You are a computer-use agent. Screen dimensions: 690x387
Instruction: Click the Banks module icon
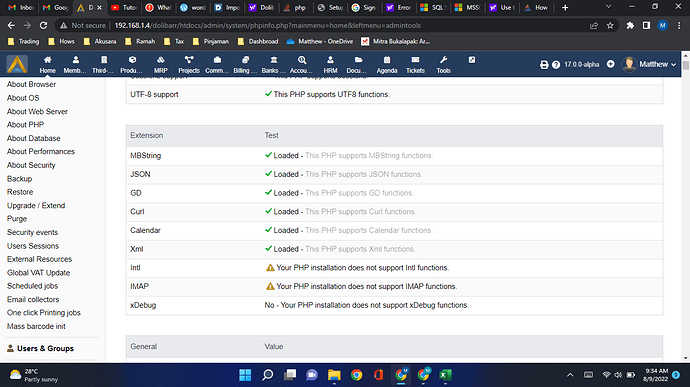coord(274,60)
